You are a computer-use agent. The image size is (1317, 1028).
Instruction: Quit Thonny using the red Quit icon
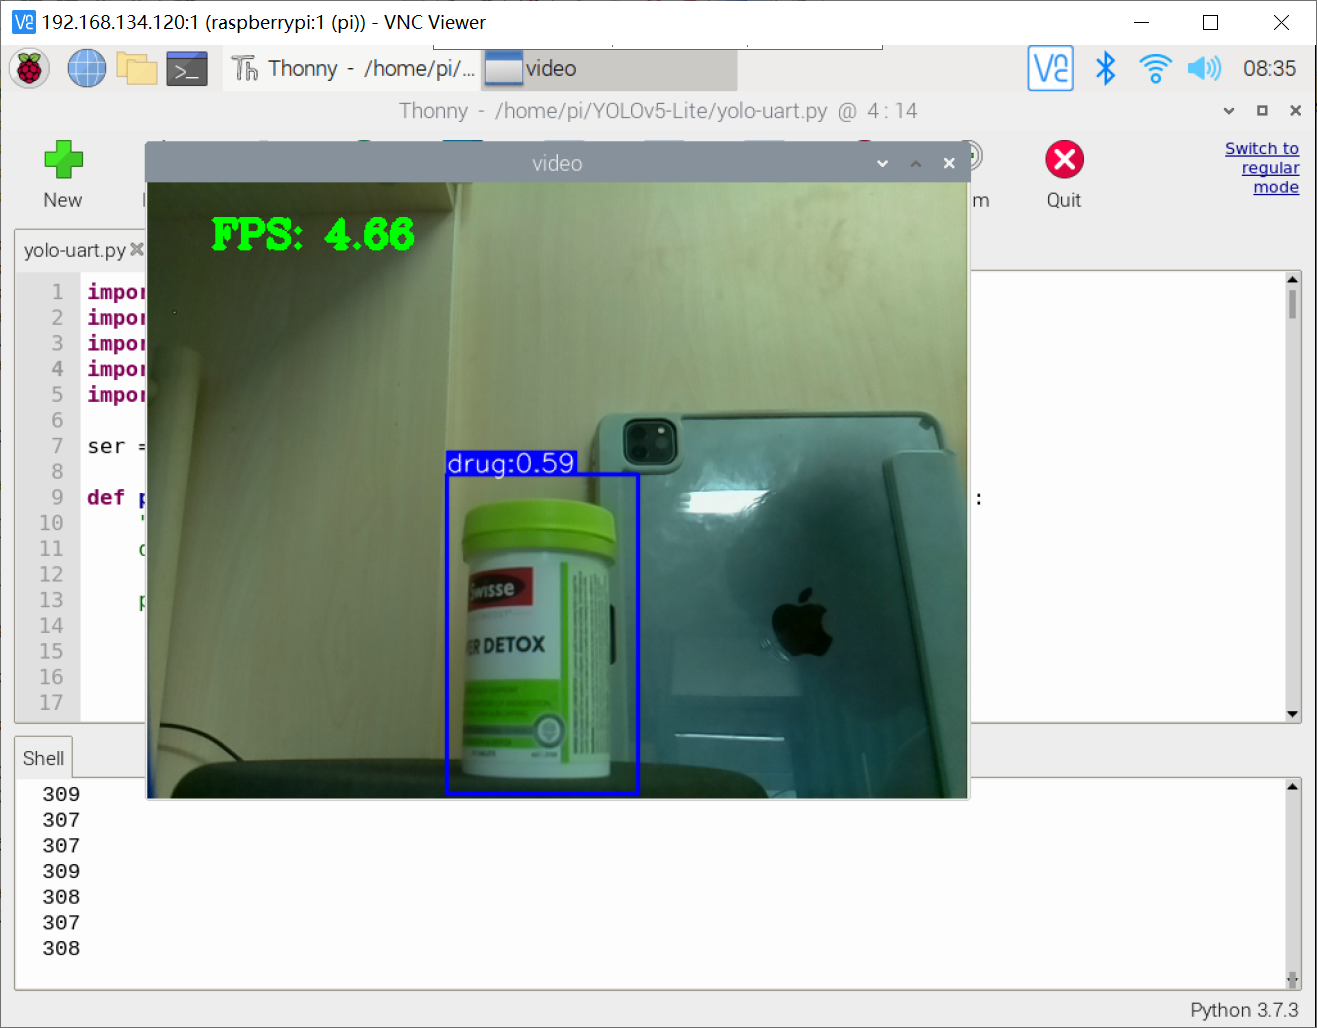coord(1064,175)
